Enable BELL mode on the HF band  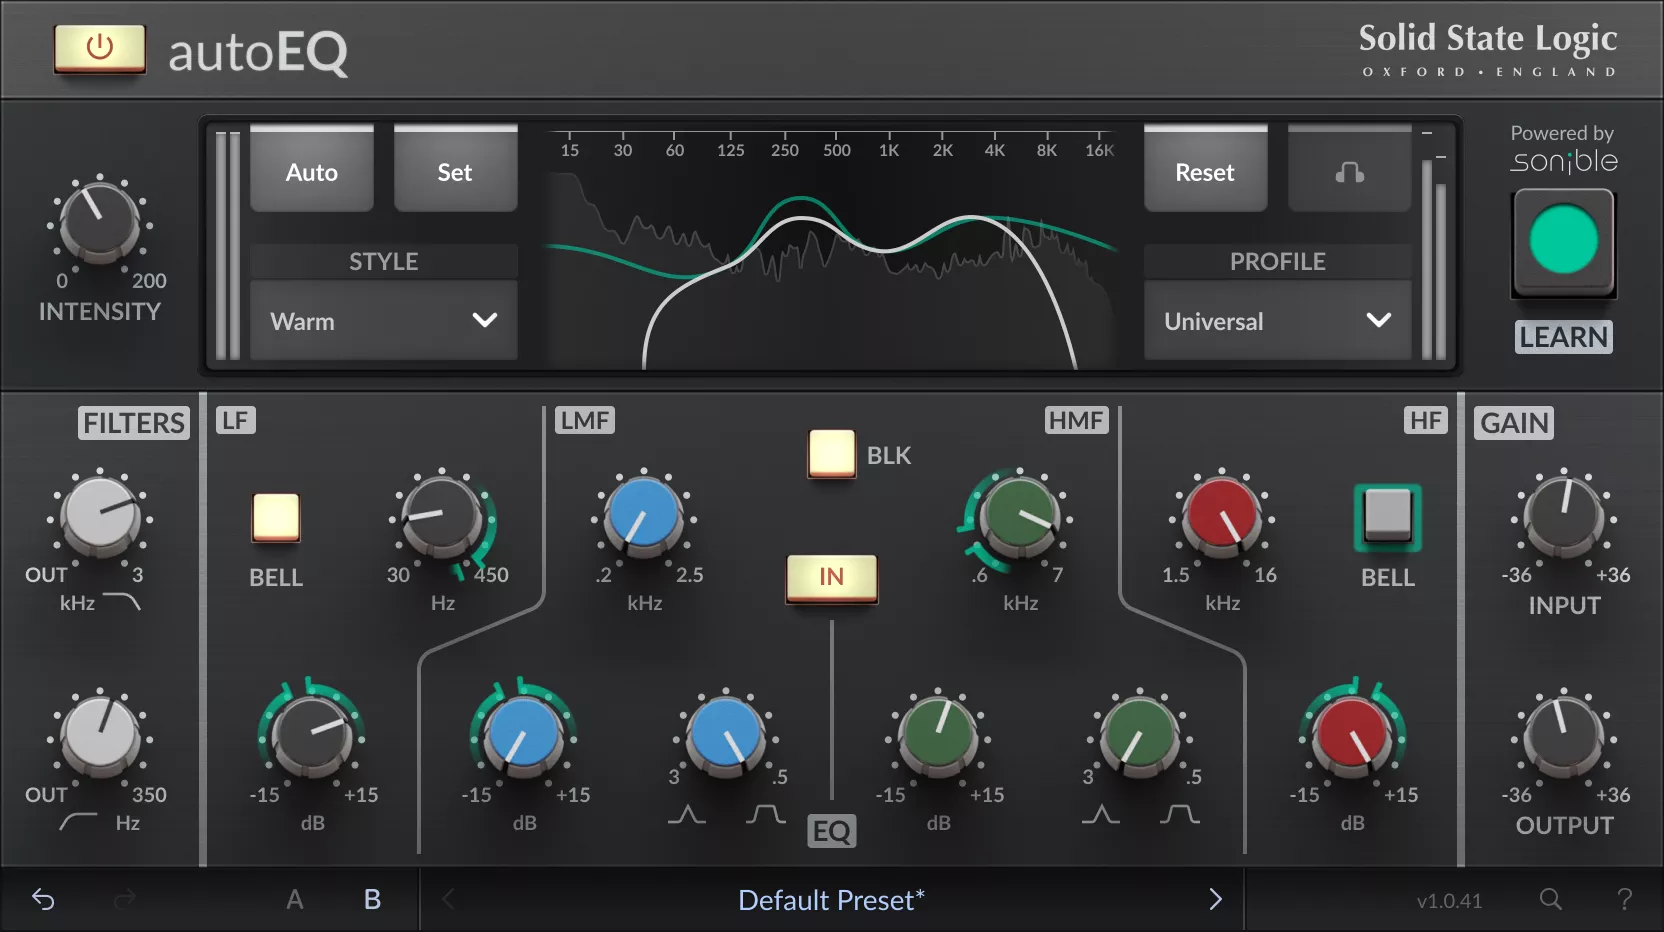pyautogui.click(x=1387, y=518)
